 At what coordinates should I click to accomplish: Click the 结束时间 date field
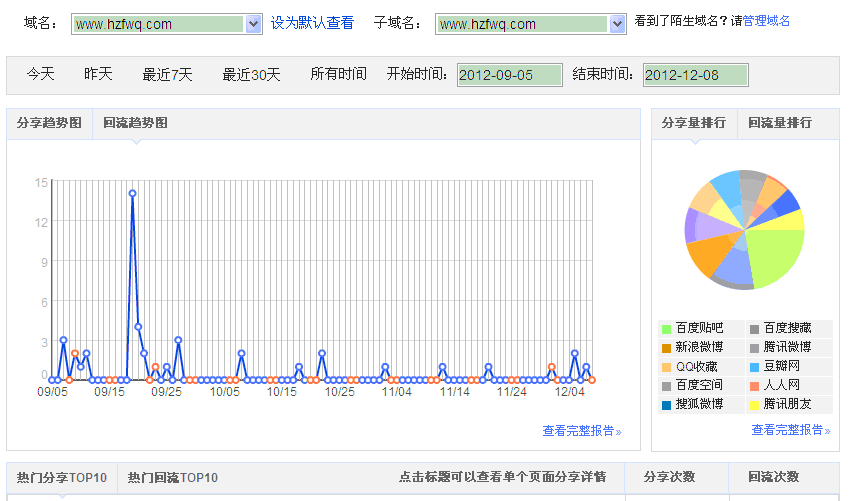pyautogui.click(x=695, y=75)
